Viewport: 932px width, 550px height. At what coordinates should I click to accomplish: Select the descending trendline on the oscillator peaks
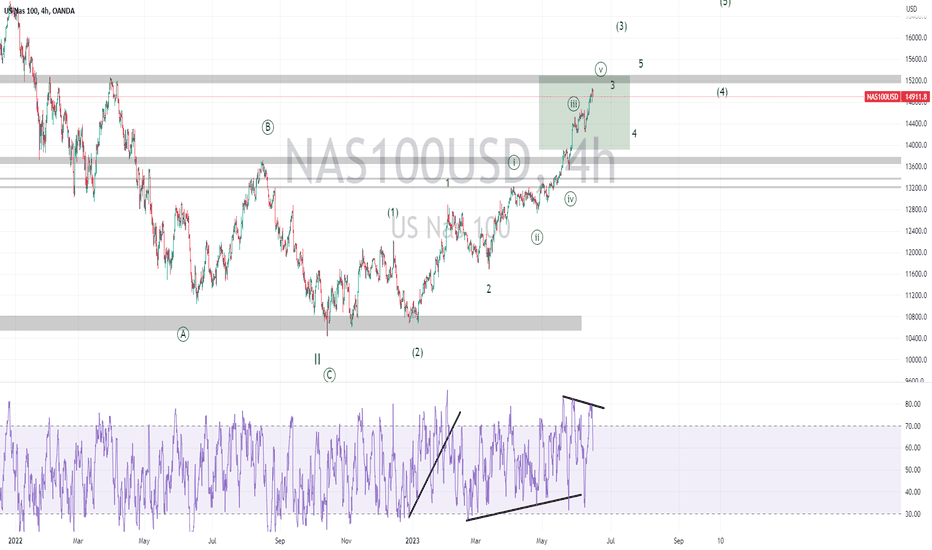[x=584, y=402]
